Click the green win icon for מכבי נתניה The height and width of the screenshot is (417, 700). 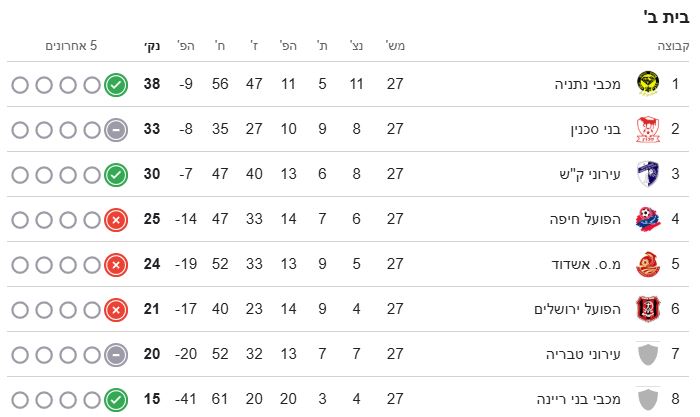[x=116, y=84]
